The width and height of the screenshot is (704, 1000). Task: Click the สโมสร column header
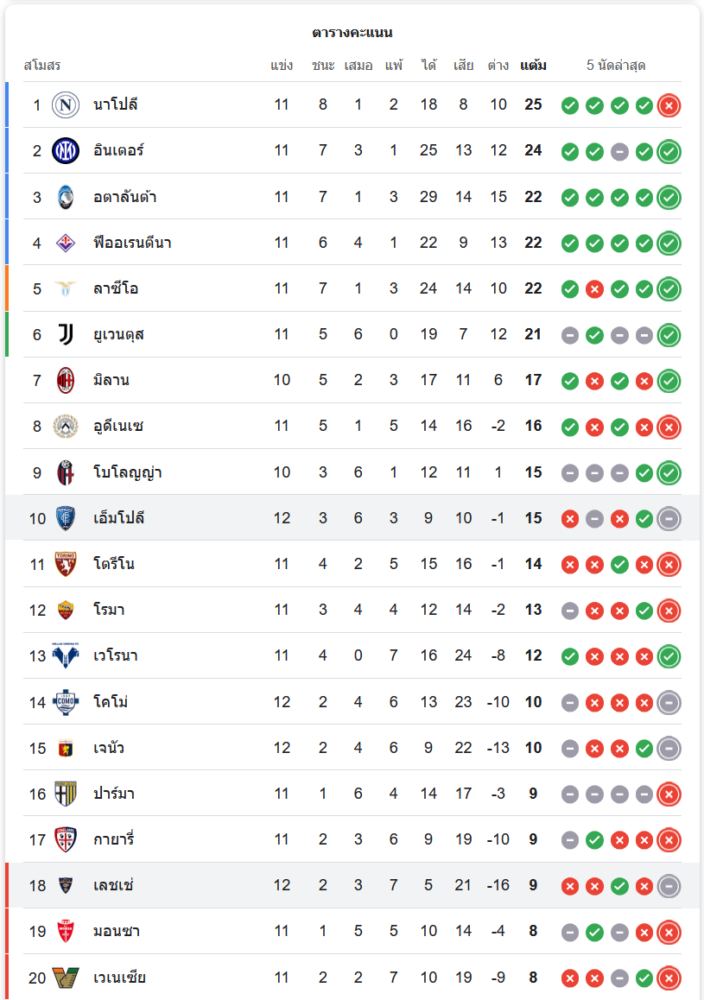pos(42,65)
